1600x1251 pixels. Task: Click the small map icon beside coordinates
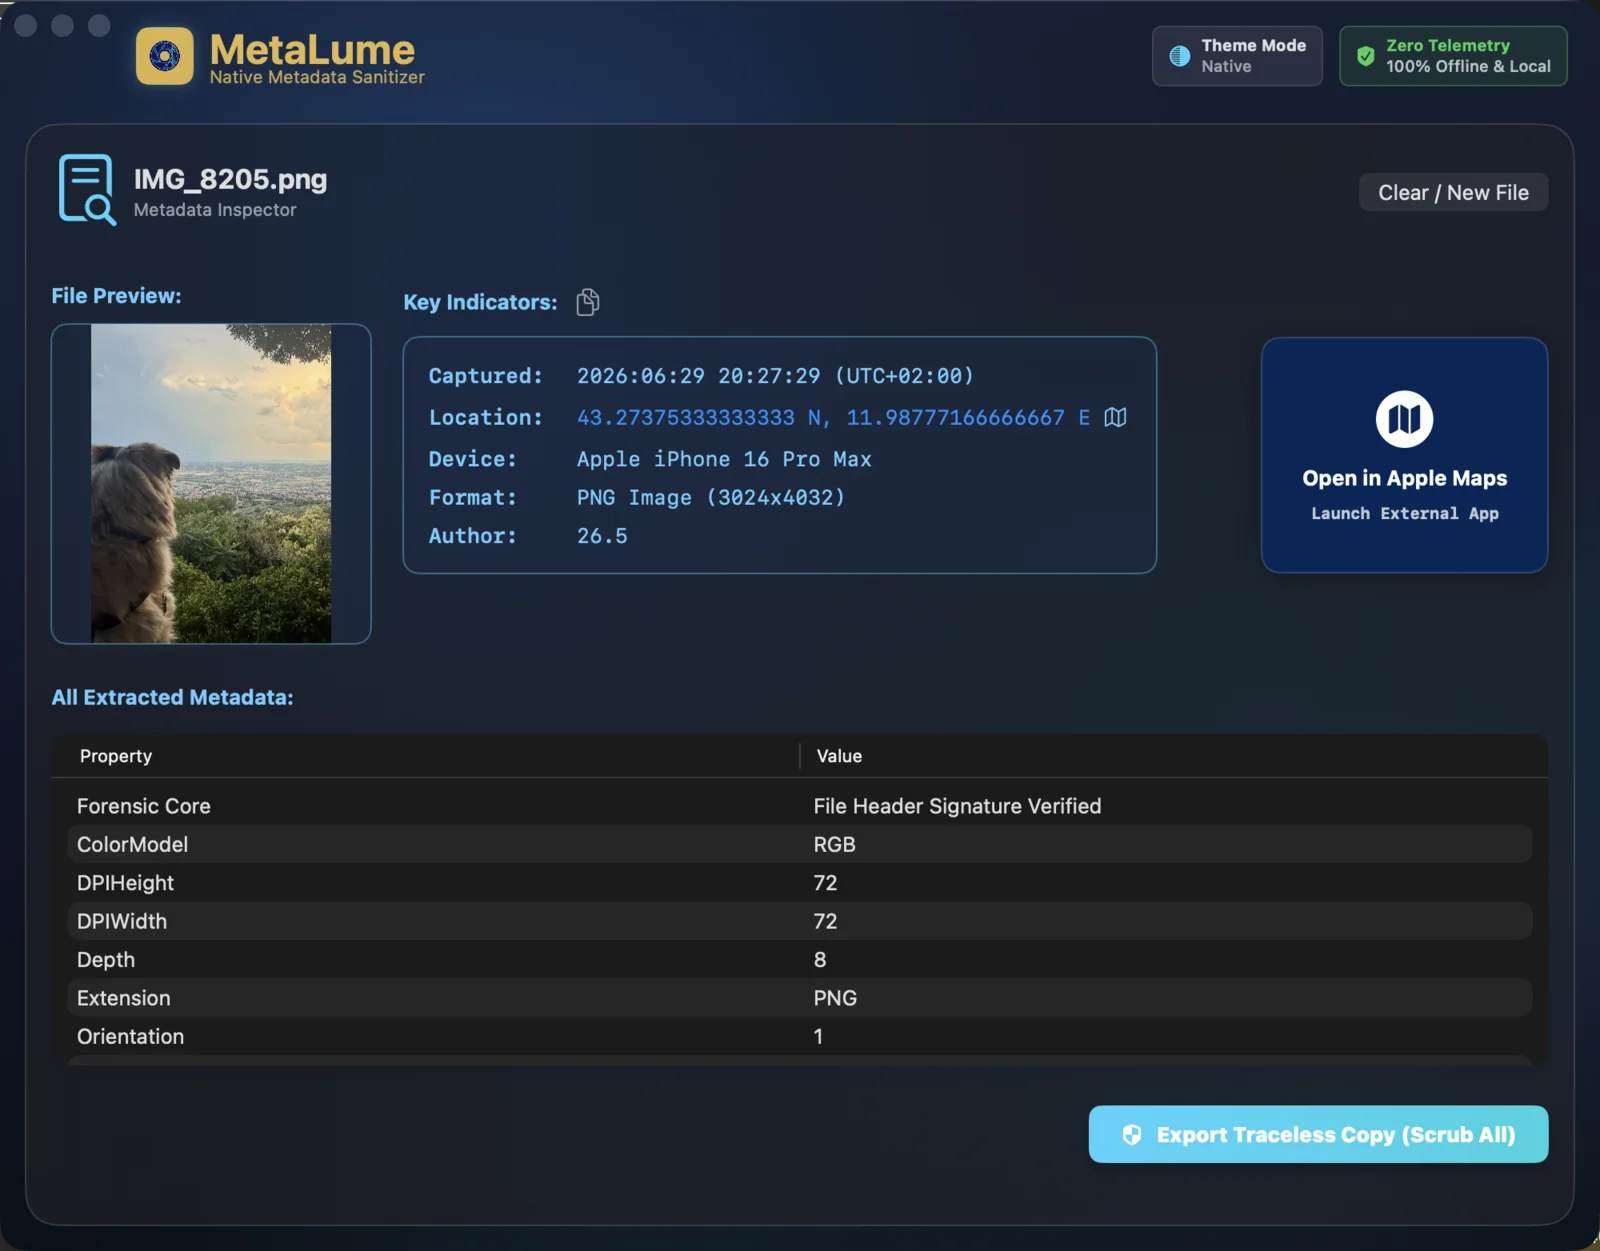tap(1116, 417)
